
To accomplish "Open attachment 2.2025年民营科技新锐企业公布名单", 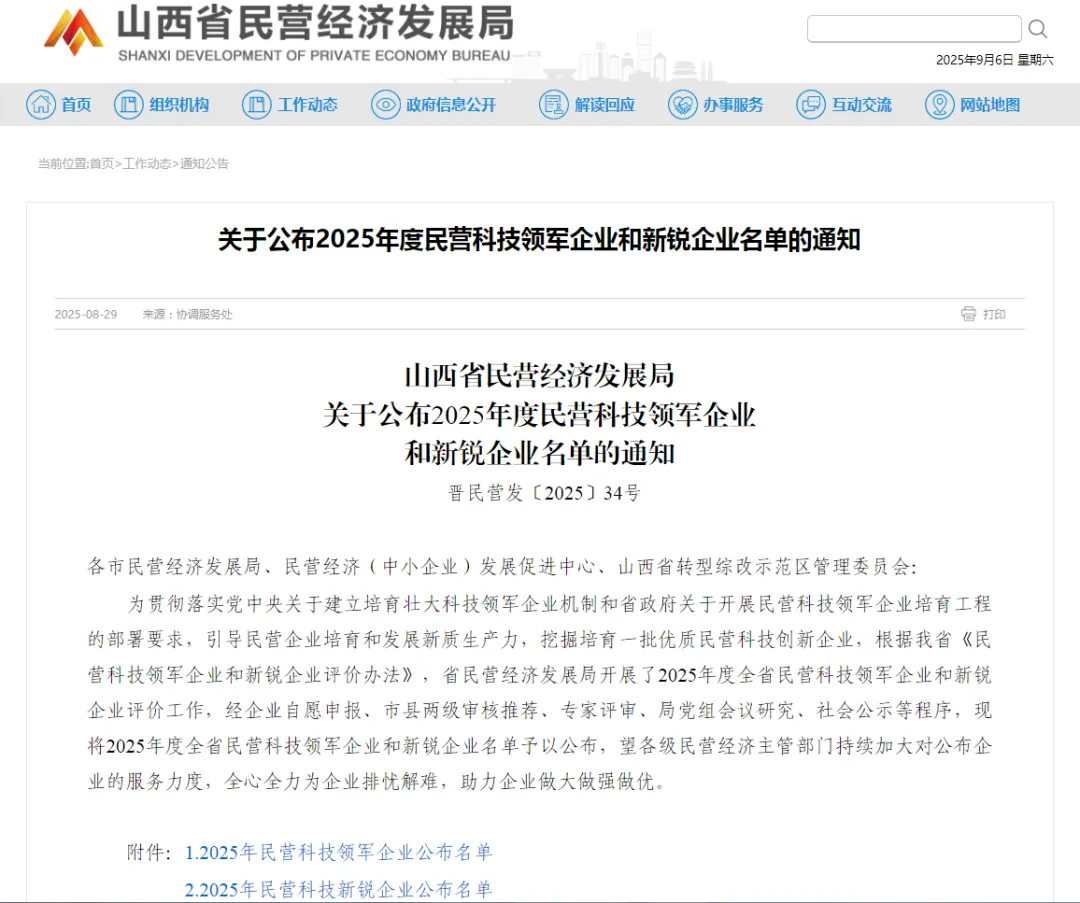I will pos(339,889).
